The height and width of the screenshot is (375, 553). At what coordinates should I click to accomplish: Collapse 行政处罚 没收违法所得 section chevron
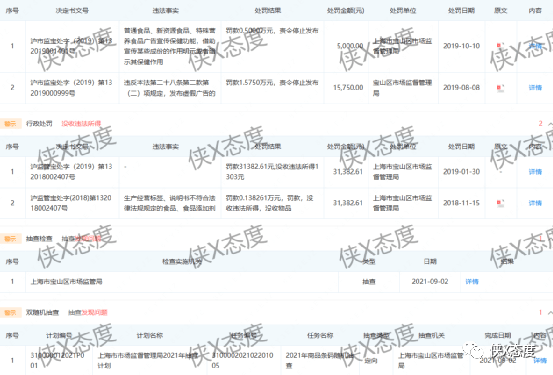pyautogui.click(x=550, y=124)
